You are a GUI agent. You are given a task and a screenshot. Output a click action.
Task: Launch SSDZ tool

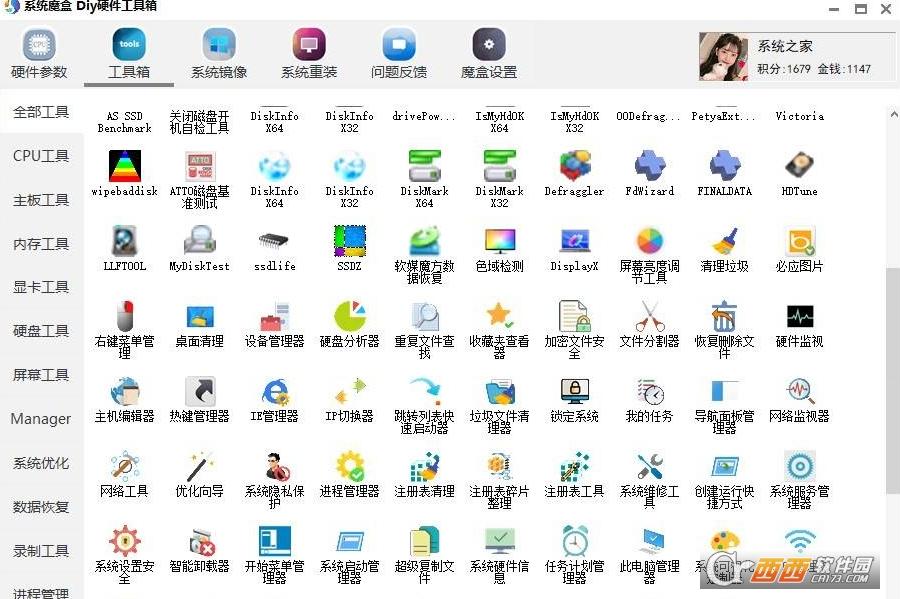349,249
